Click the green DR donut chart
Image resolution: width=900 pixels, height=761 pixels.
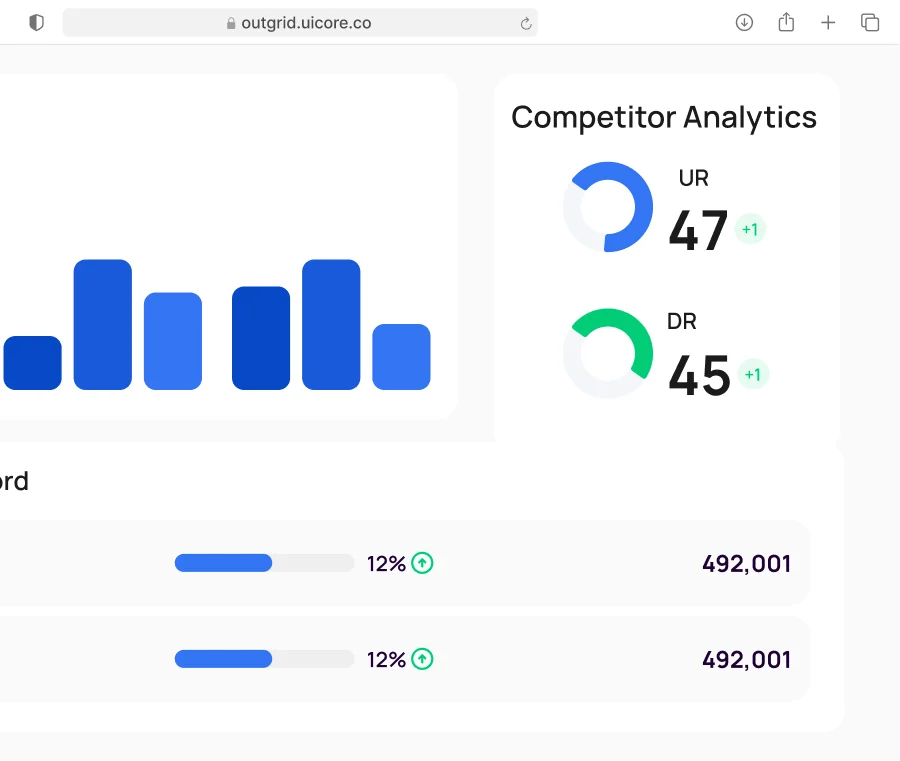tap(608, 354)
